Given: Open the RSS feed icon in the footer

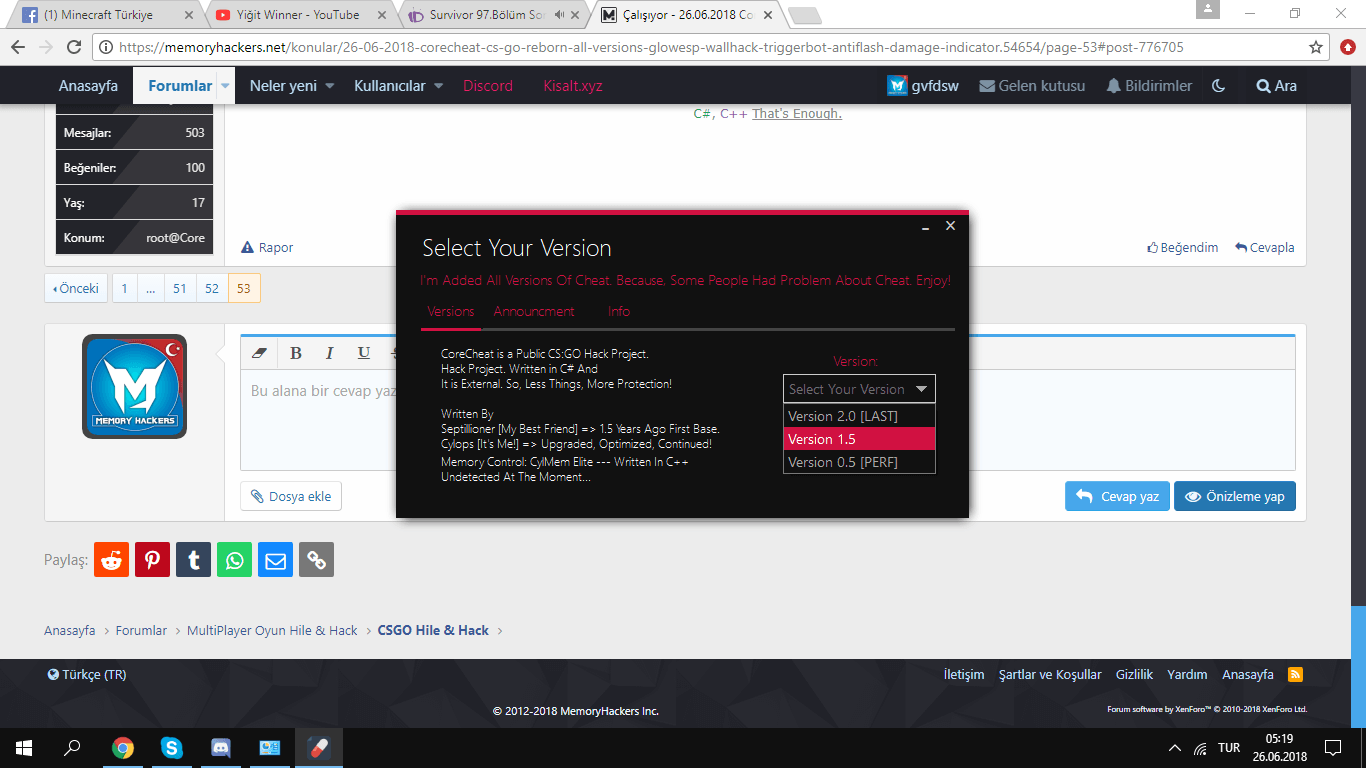Looking at the screenshot, I should tap(1295, 674).
